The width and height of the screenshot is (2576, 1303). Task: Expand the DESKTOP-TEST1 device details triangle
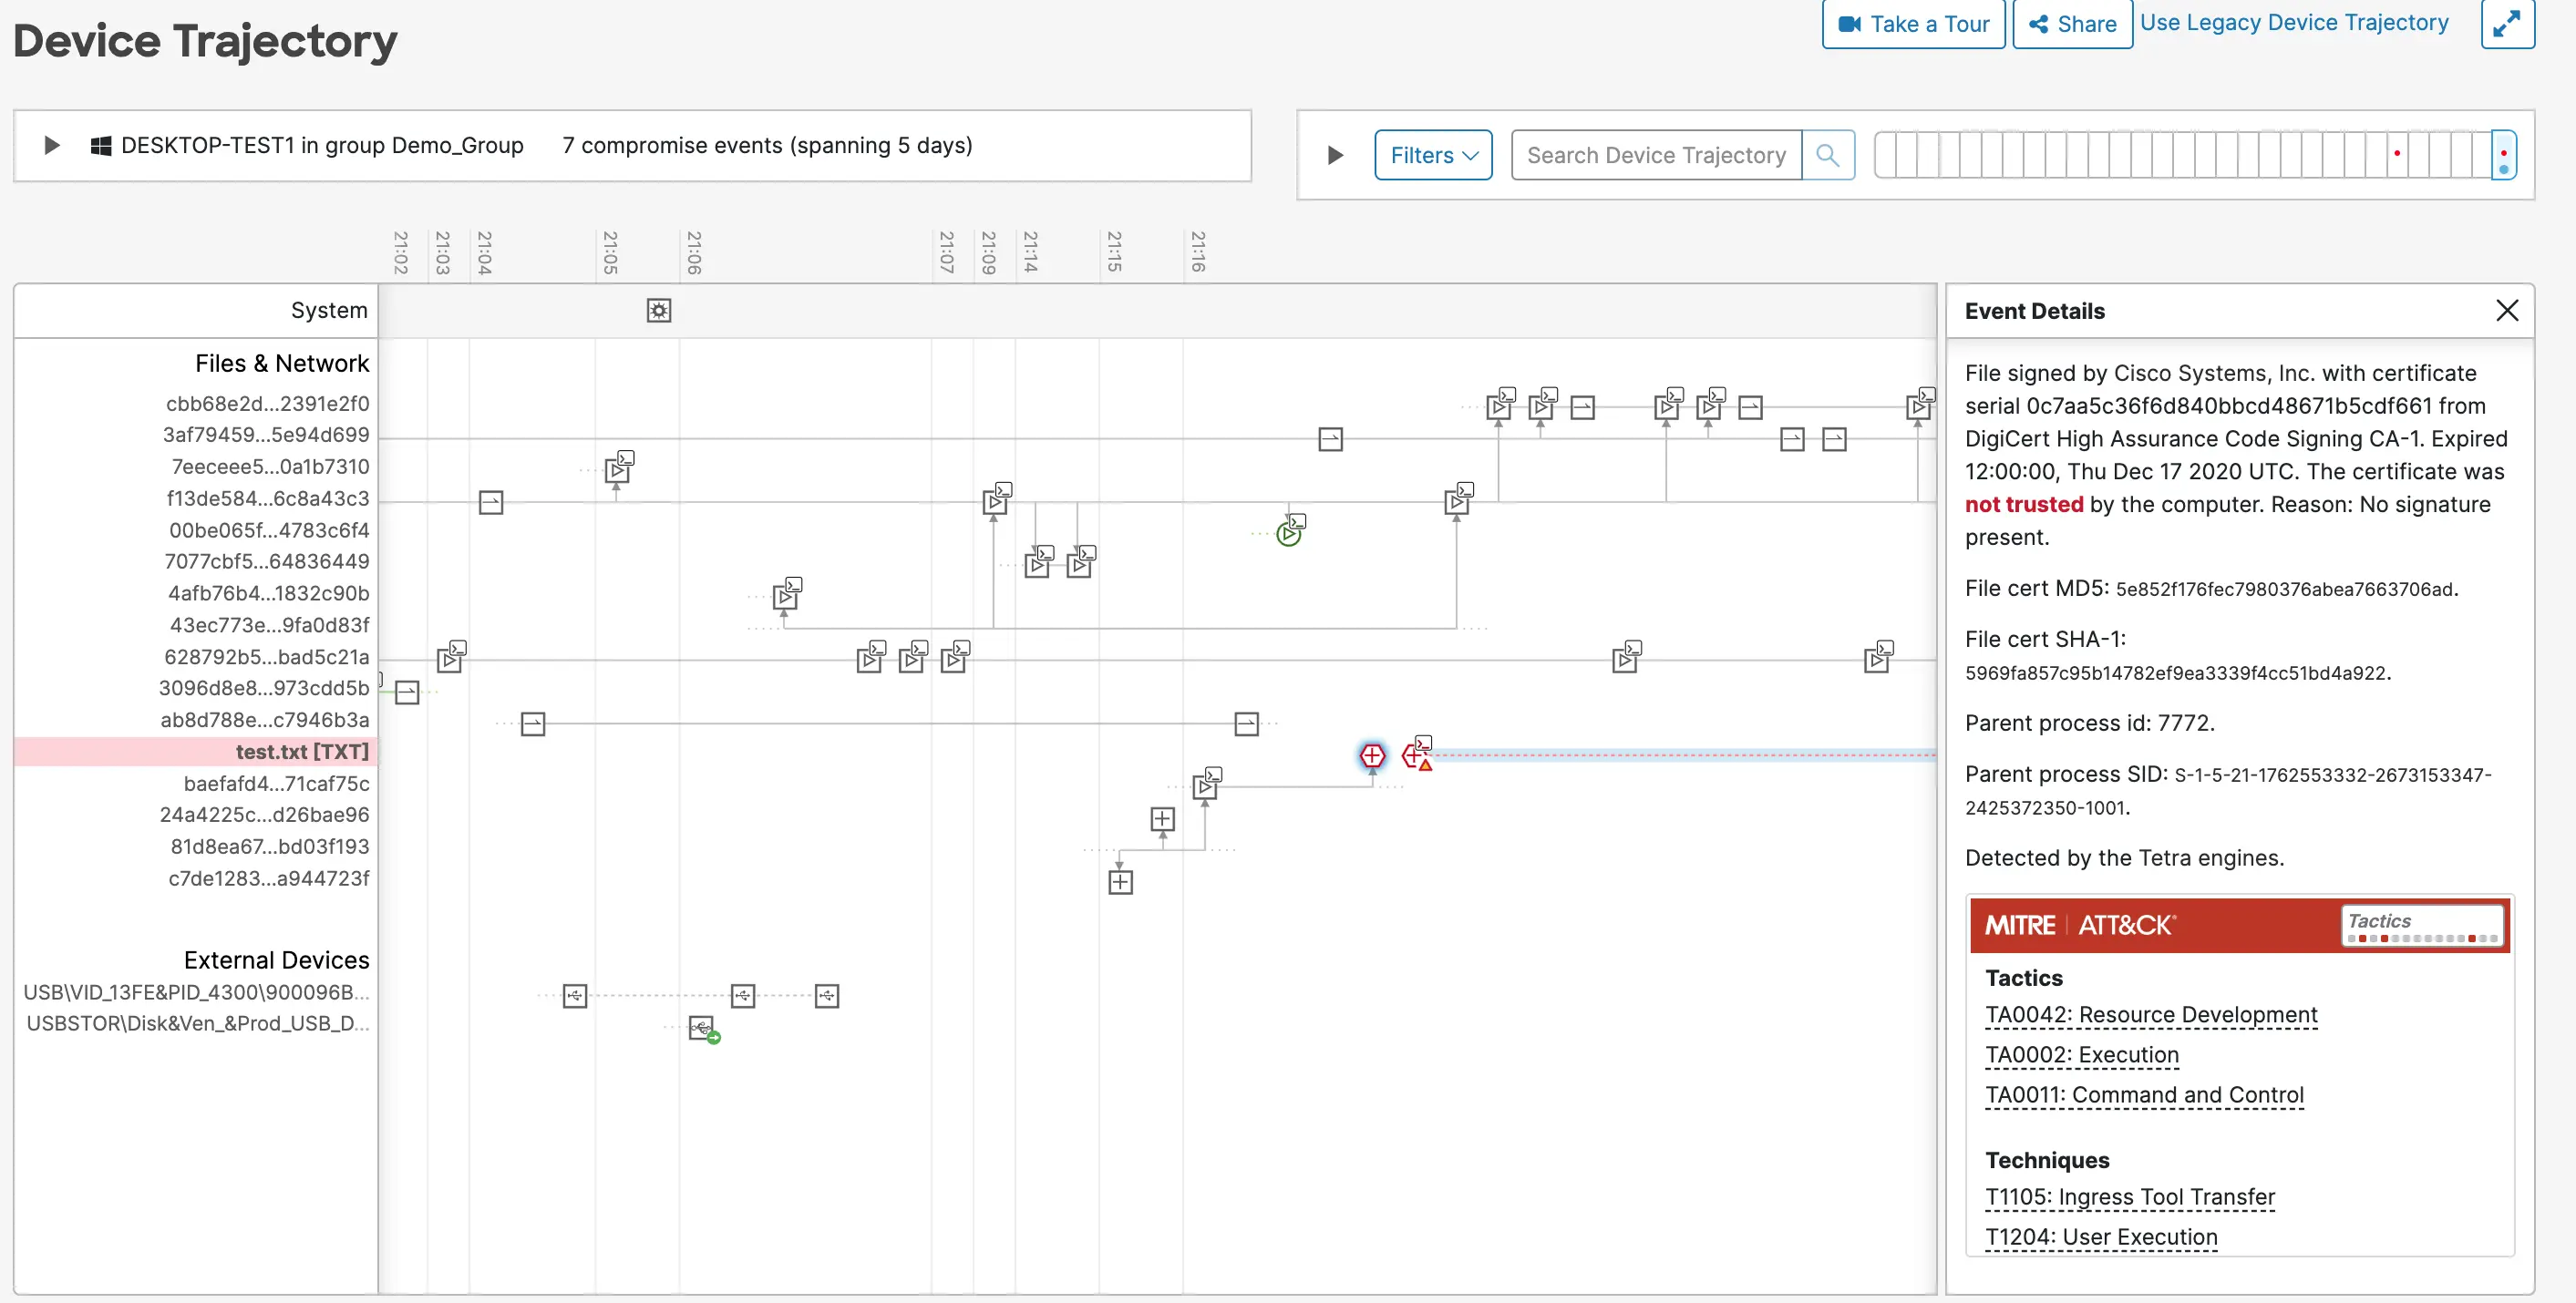coord(52,146)
